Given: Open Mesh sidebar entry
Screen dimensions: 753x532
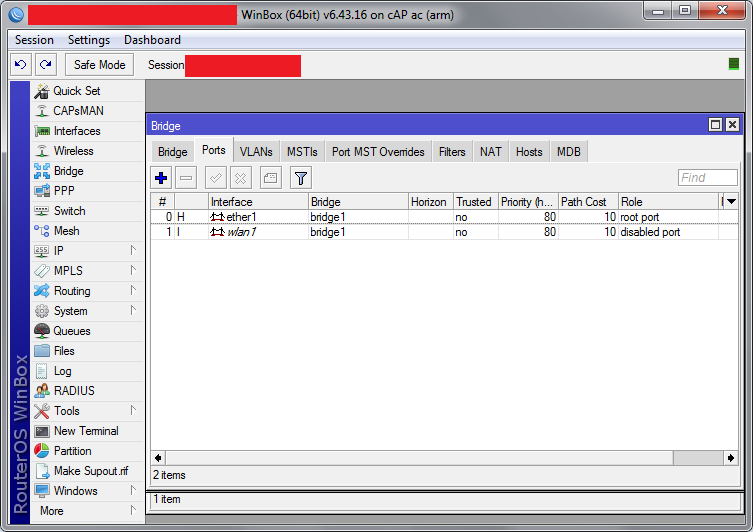Looking at the screenshot, I should (88, 231).
